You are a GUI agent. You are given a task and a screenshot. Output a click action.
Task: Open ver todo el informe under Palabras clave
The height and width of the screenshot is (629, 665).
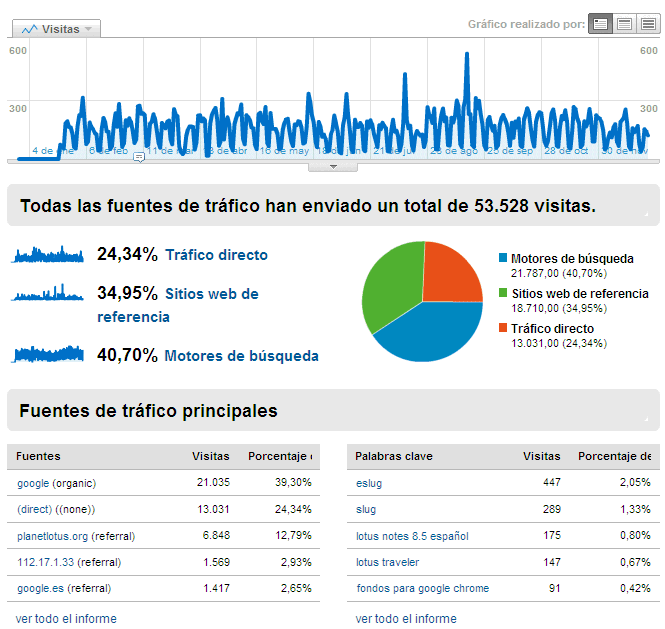pyautogui.click(x=406, y=618)
